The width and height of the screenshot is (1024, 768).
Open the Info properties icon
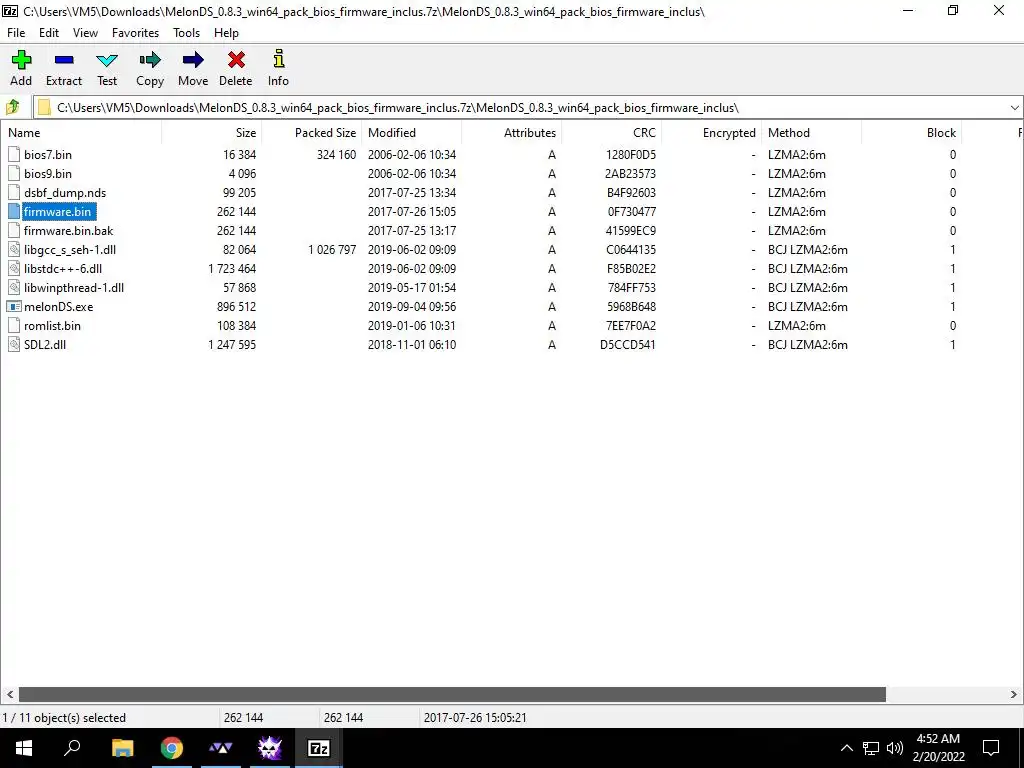278,59
